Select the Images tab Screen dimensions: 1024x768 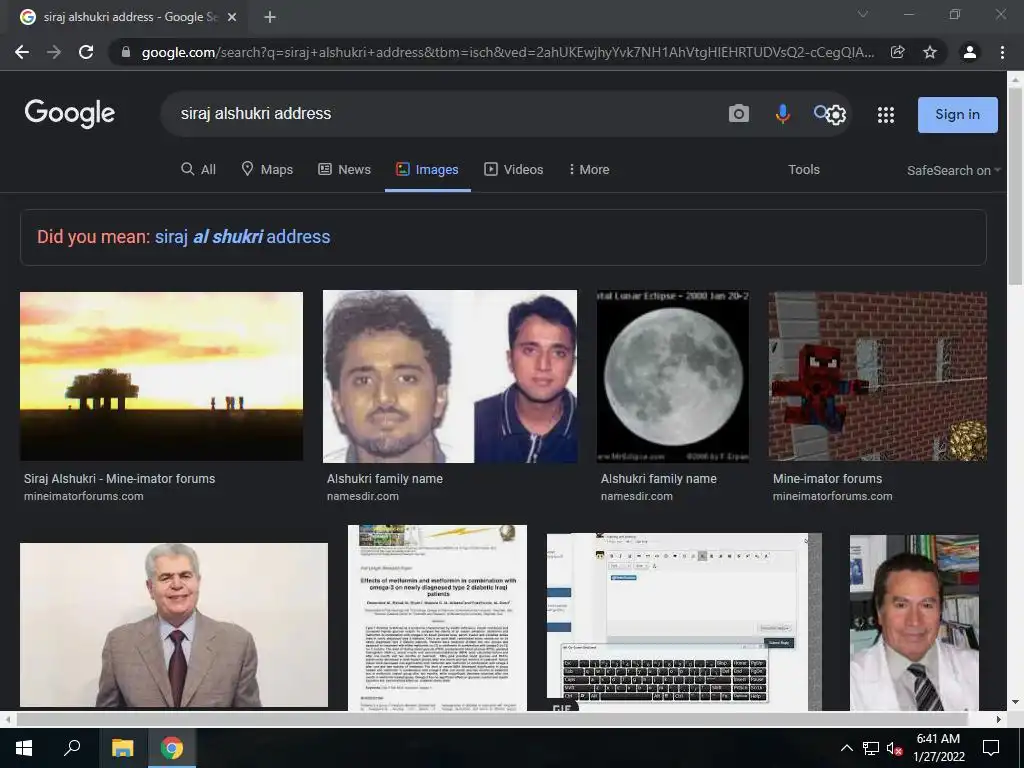click(x=427, y=169)
